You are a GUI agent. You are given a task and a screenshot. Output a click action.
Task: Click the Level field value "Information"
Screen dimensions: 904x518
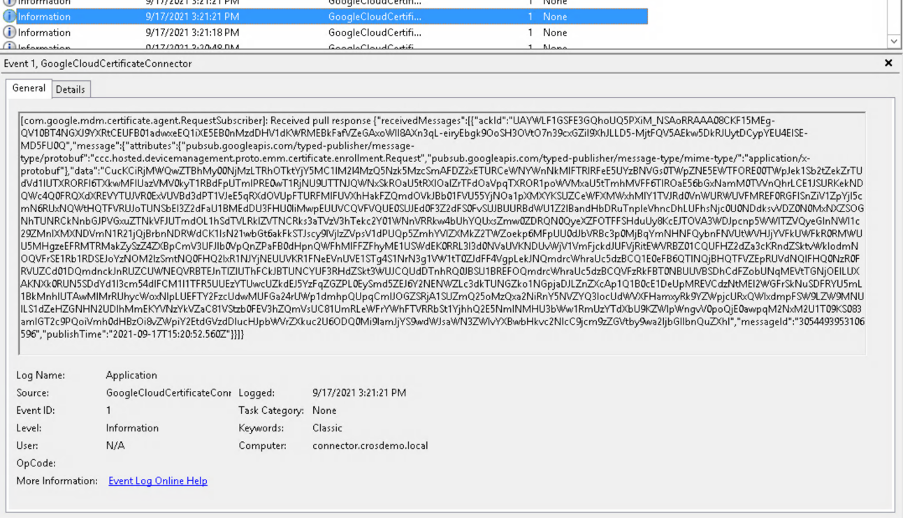131,428
